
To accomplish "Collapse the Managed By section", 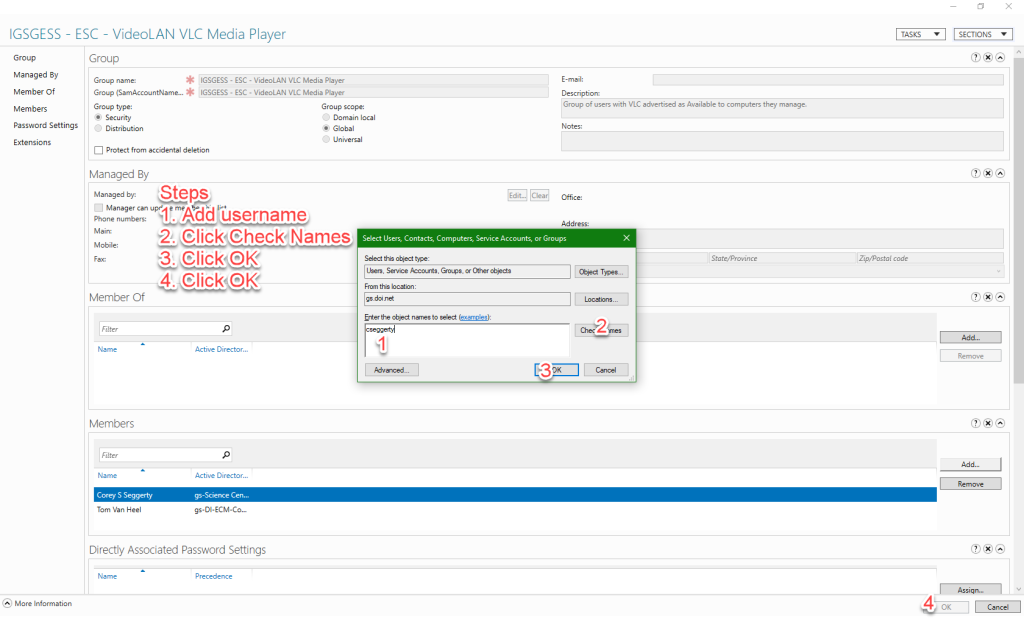I will (x=1000, y=173).
